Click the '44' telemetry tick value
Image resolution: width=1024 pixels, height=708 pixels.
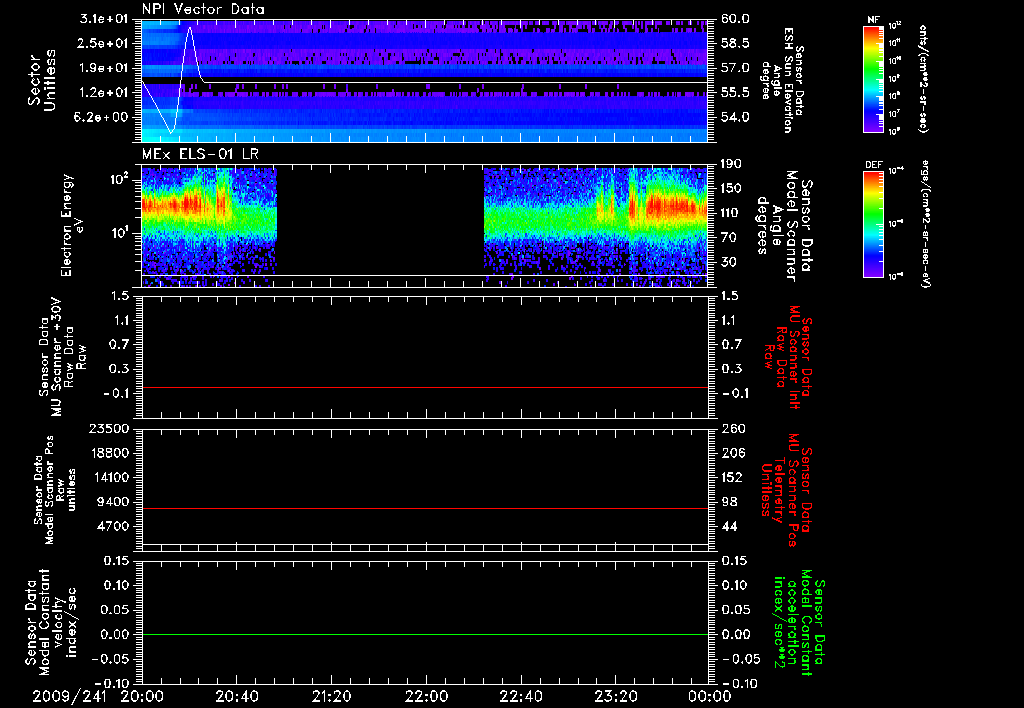pos(728,526)
